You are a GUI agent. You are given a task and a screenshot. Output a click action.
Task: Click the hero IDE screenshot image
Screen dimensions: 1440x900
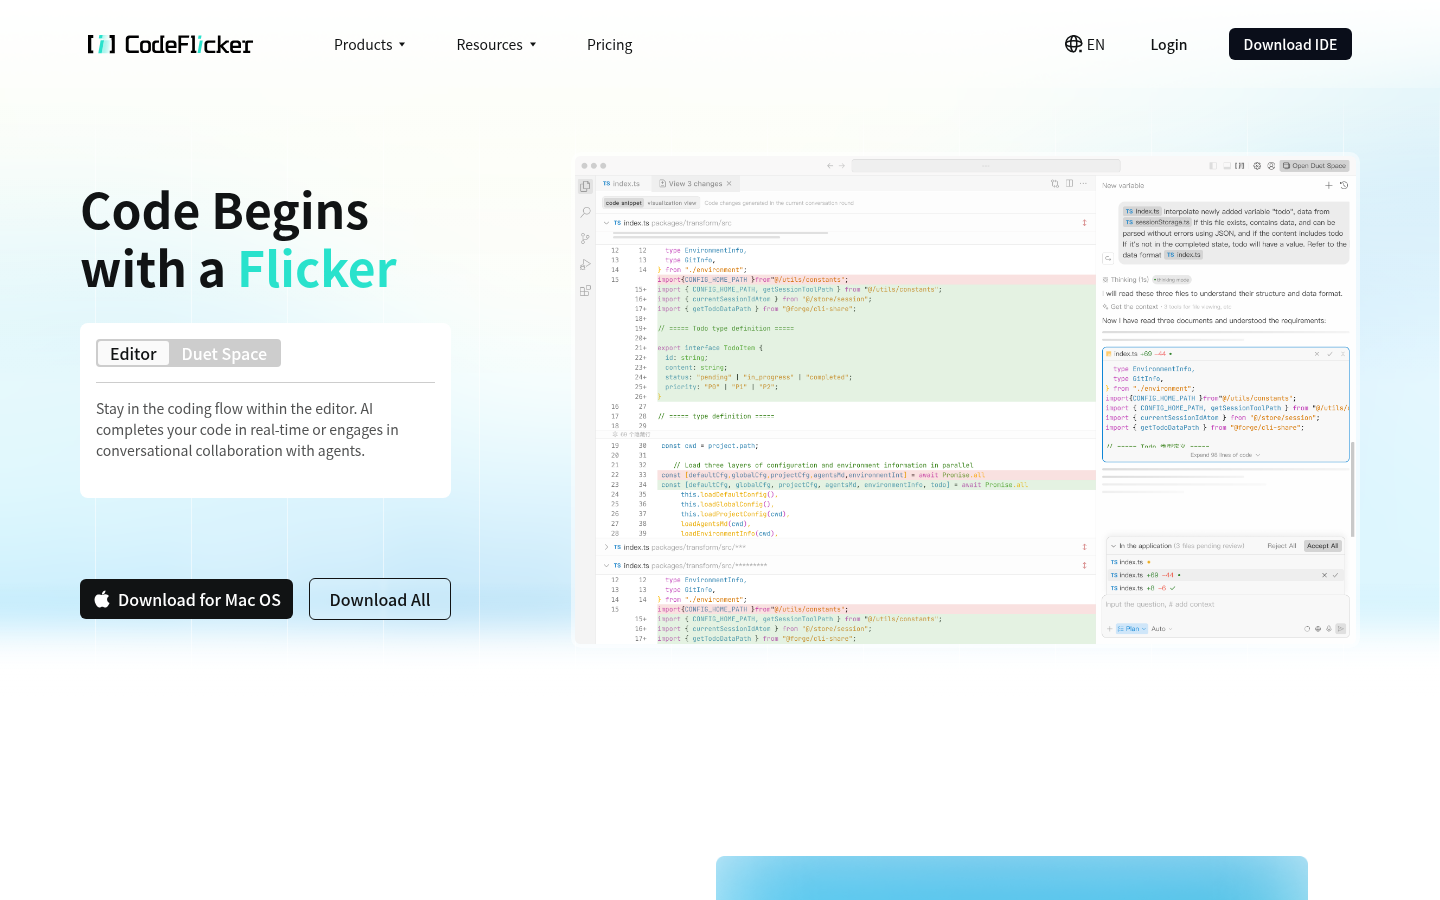click(x=966, y=399)
